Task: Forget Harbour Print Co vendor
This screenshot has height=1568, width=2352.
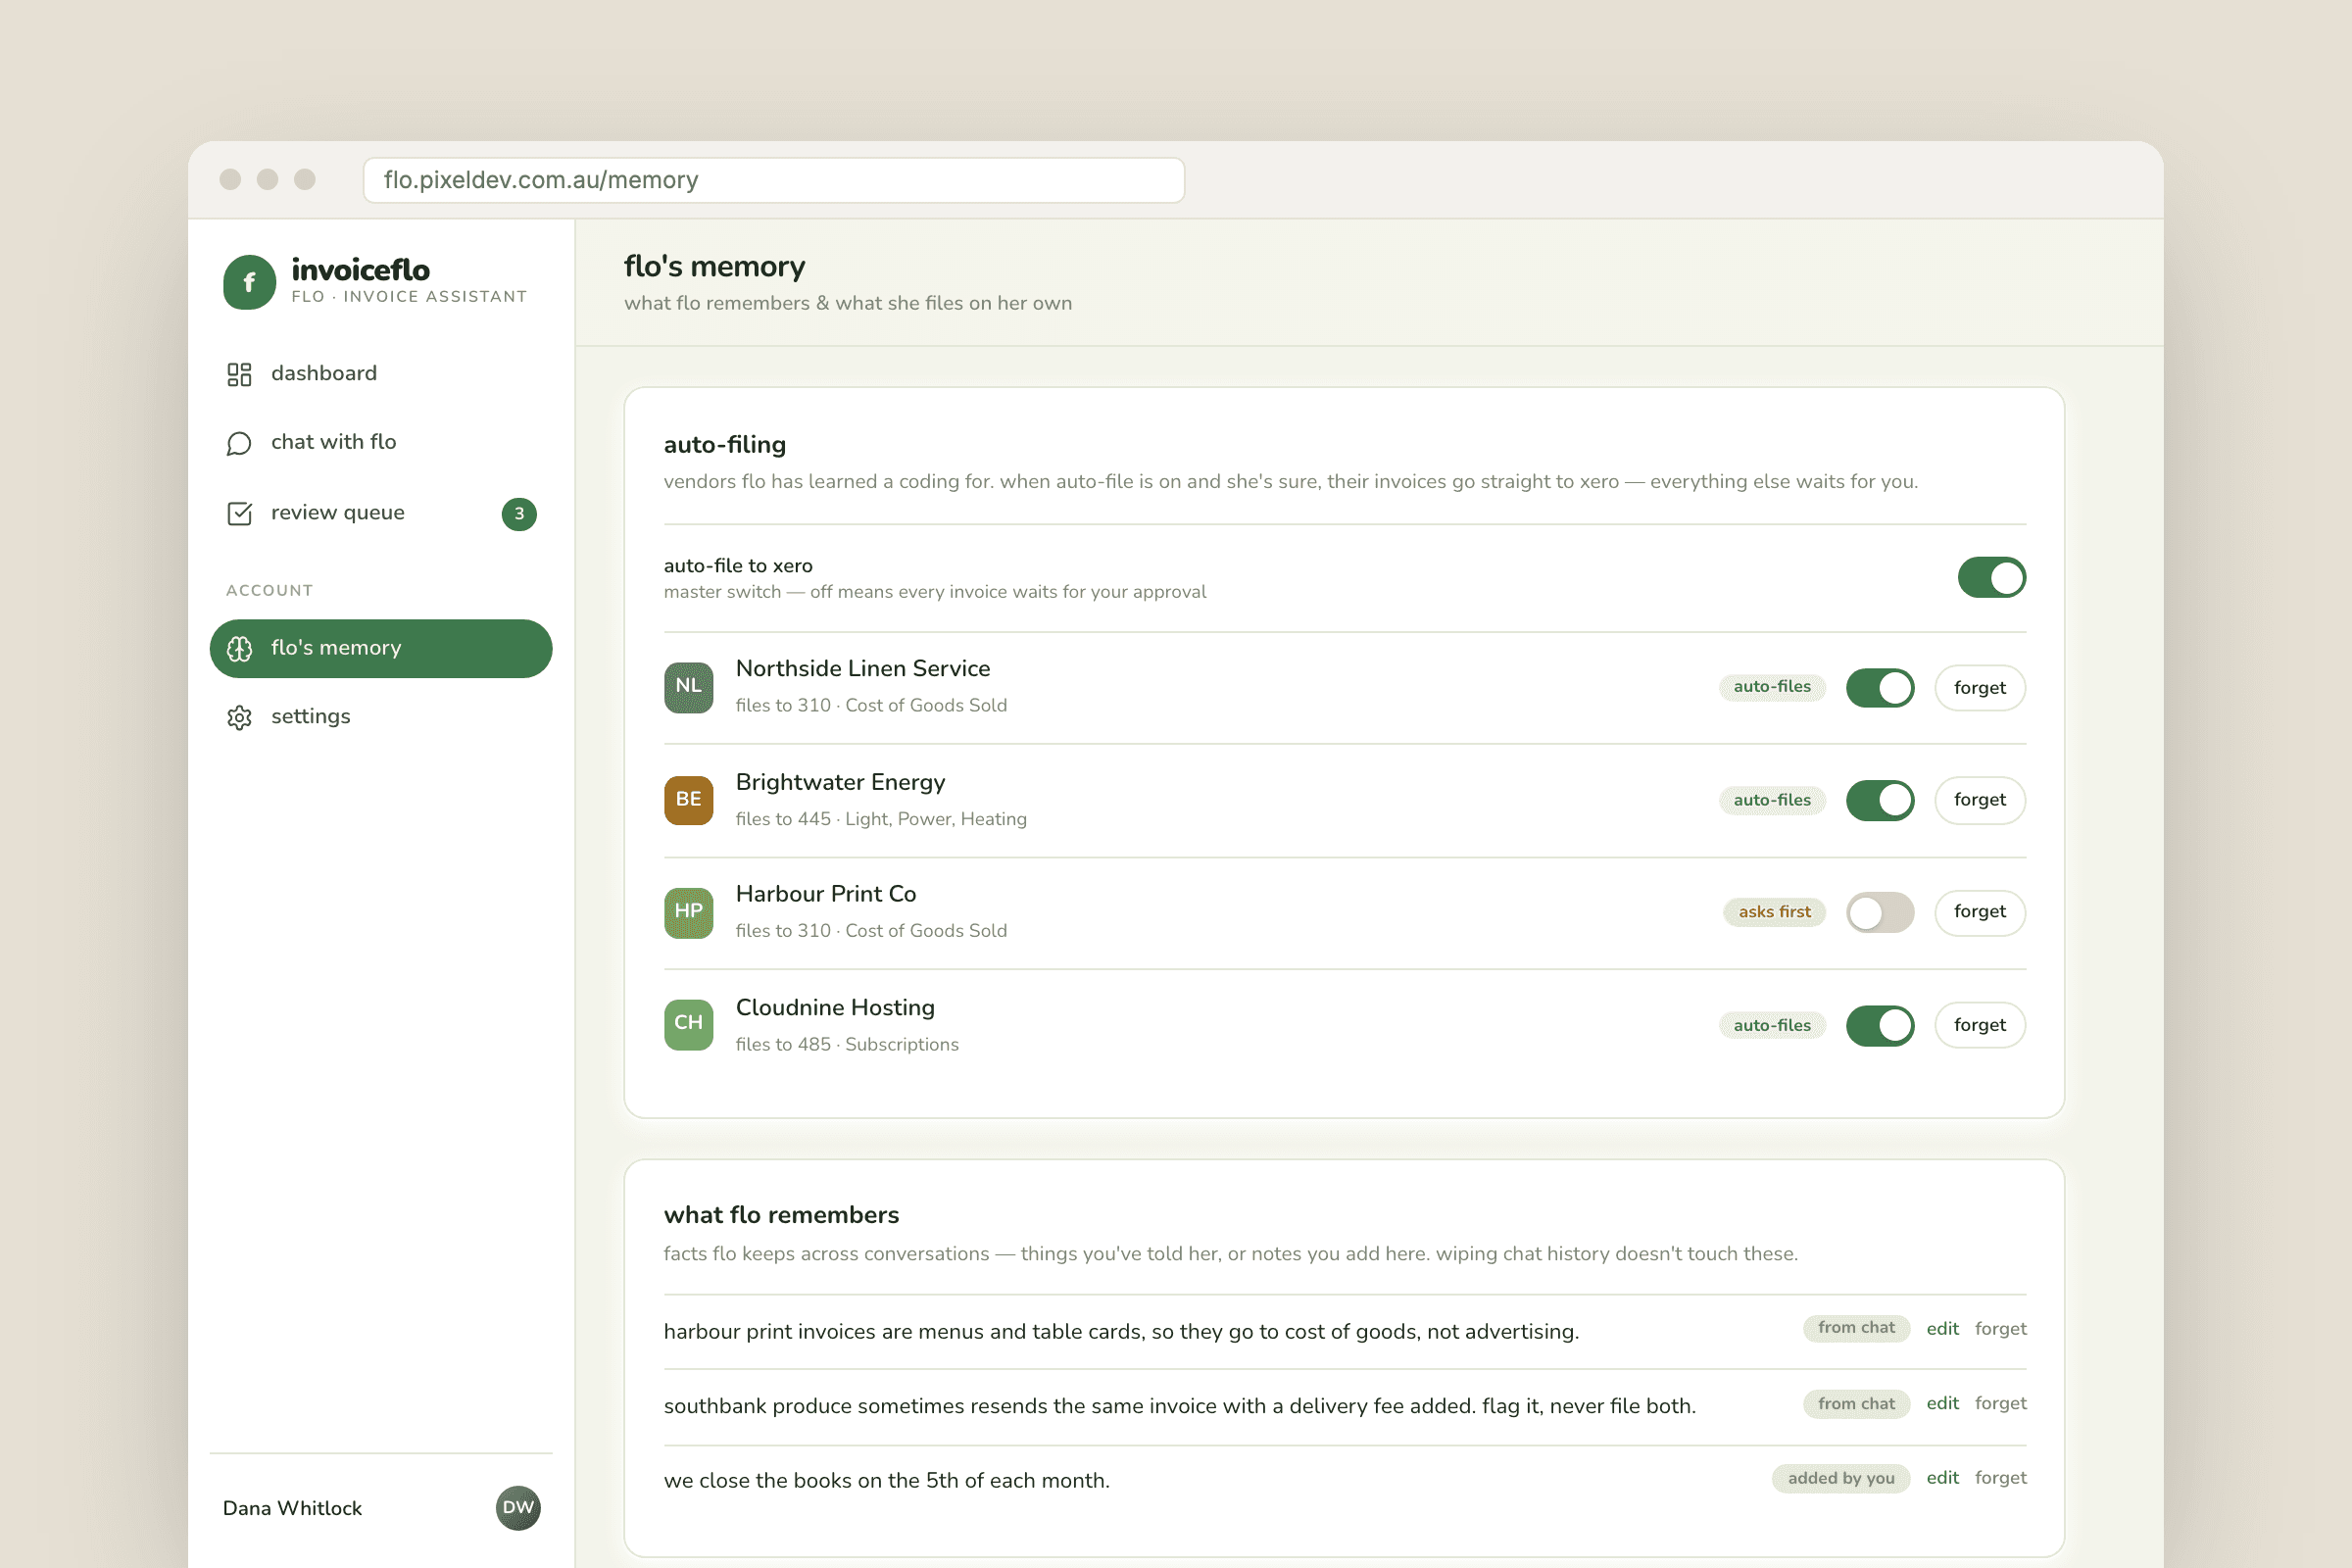Action: pos(1979,912)
